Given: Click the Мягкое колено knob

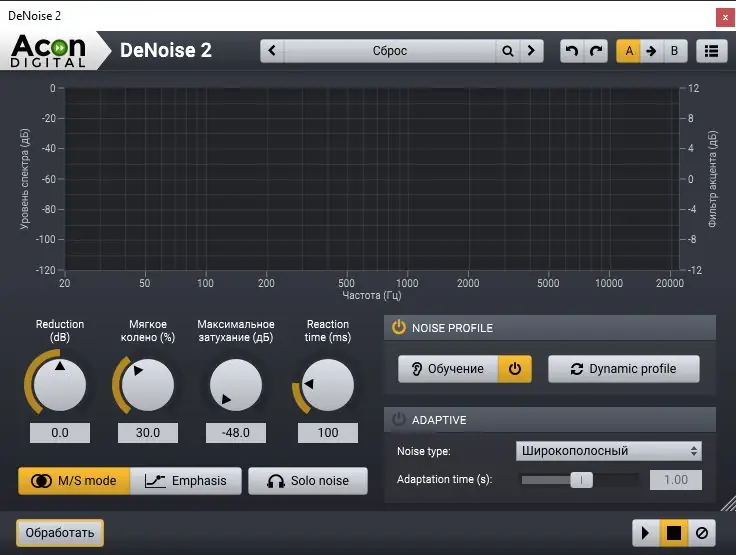Looking at the screenshot, I should tap(147, 385).
